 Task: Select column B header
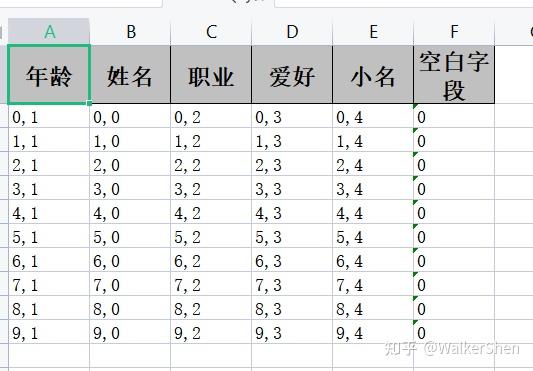tap(130, 32)
